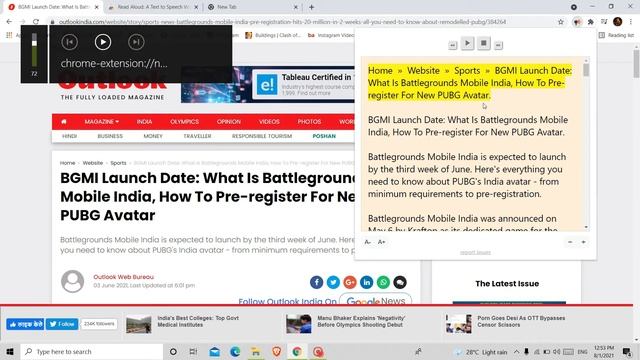Viewport: 640px width, 360px height.
Task: Open VIDEOS section in nav bar
Action: (269, 122)
